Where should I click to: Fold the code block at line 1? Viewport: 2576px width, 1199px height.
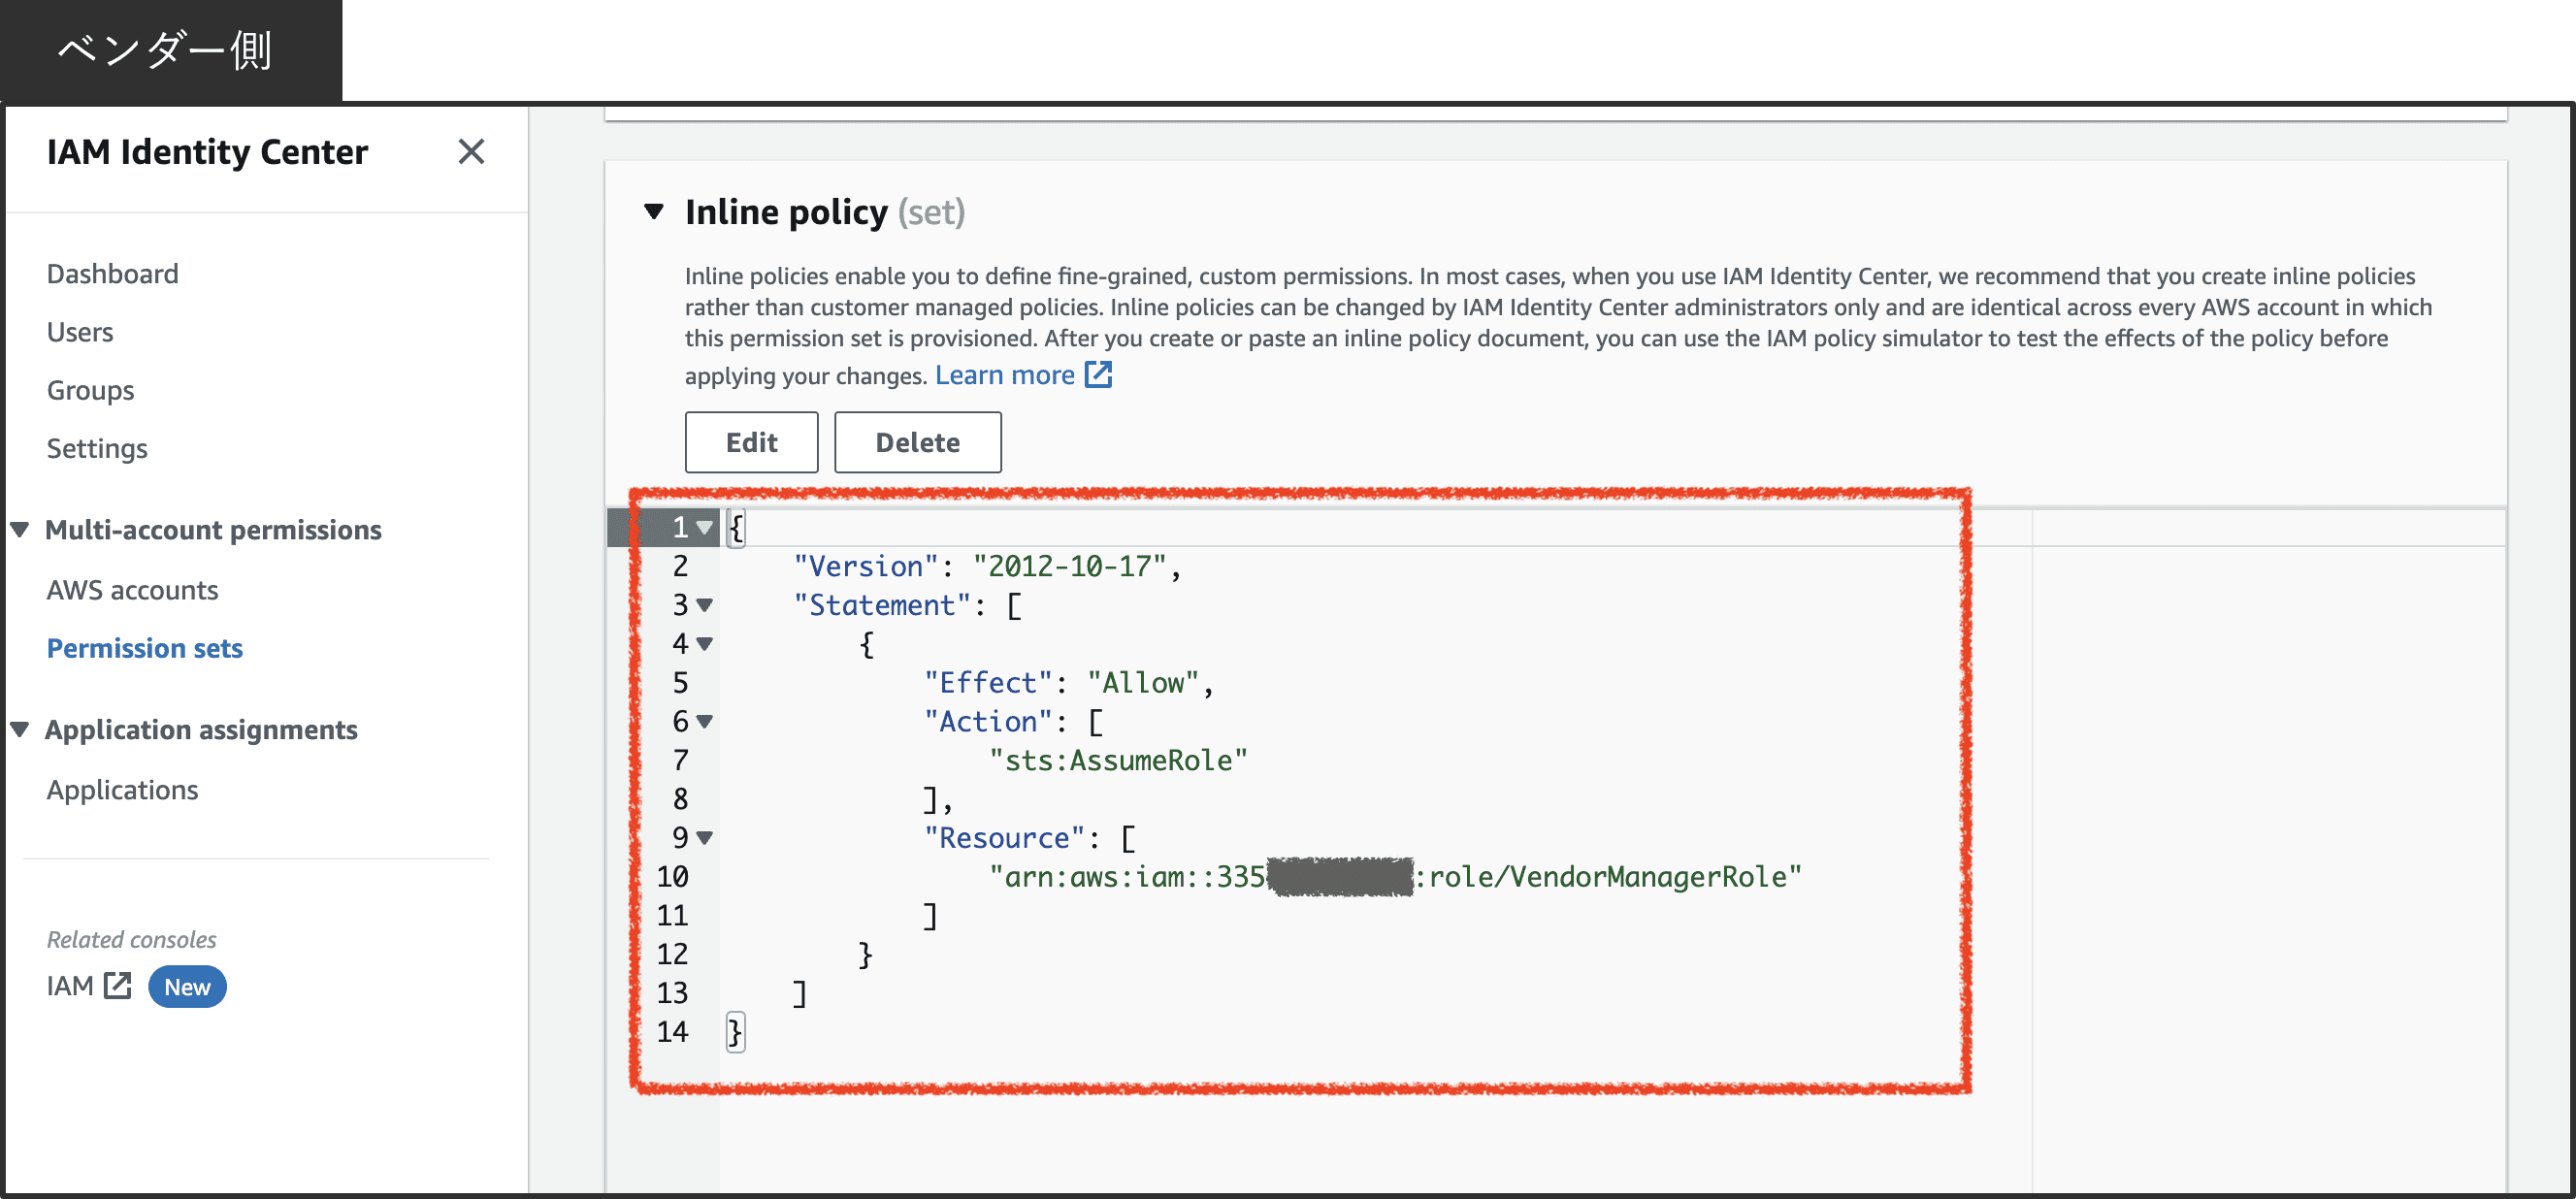[x=705, y=527]
